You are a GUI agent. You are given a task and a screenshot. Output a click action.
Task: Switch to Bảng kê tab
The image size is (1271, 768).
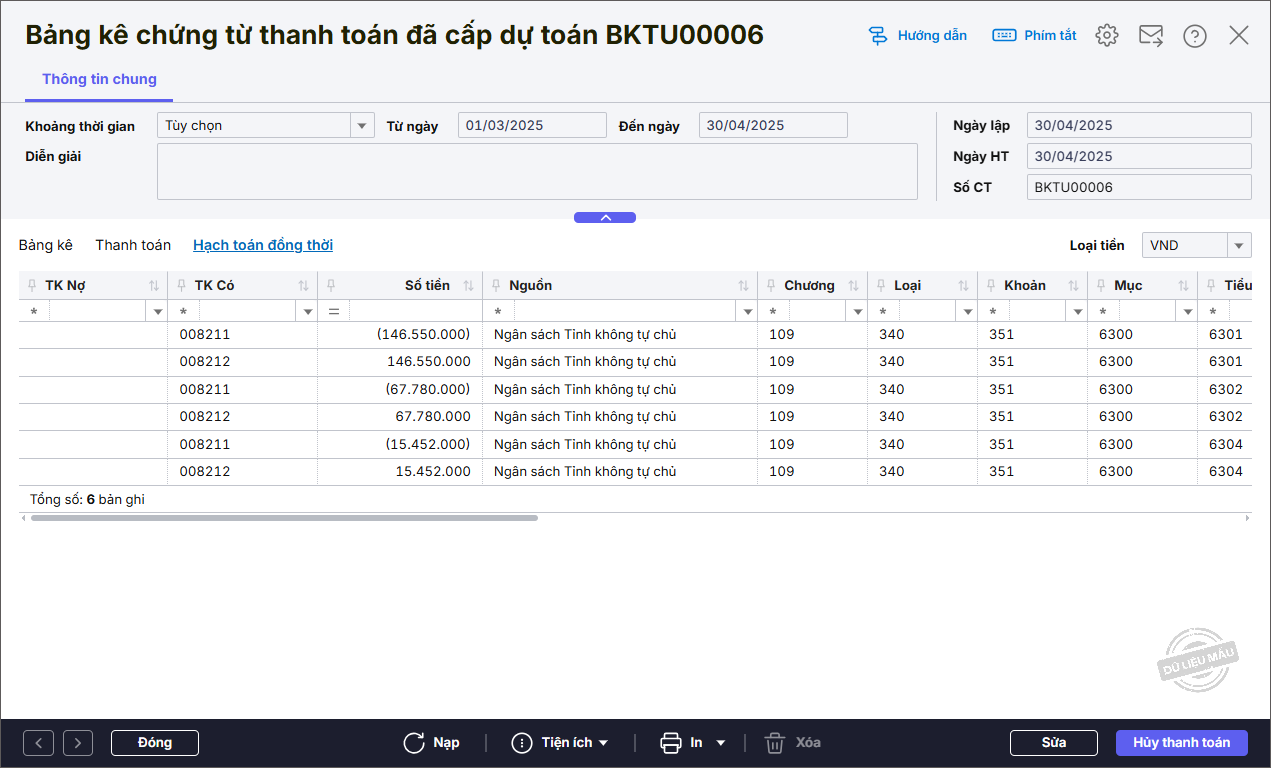[46, 245]
